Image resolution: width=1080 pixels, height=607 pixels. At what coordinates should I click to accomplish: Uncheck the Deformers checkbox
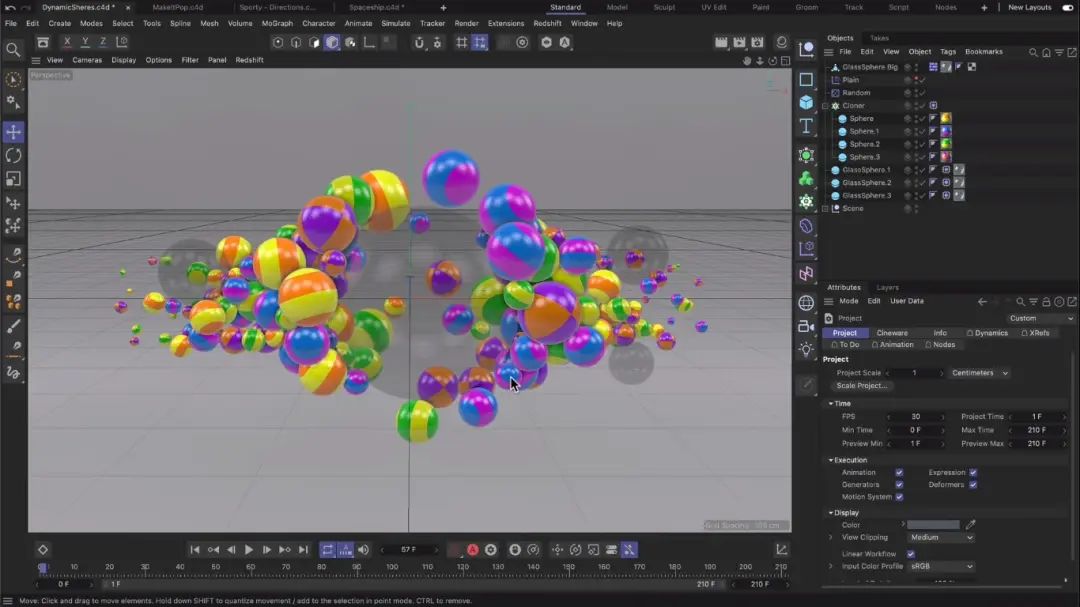(x=973, y=485)
